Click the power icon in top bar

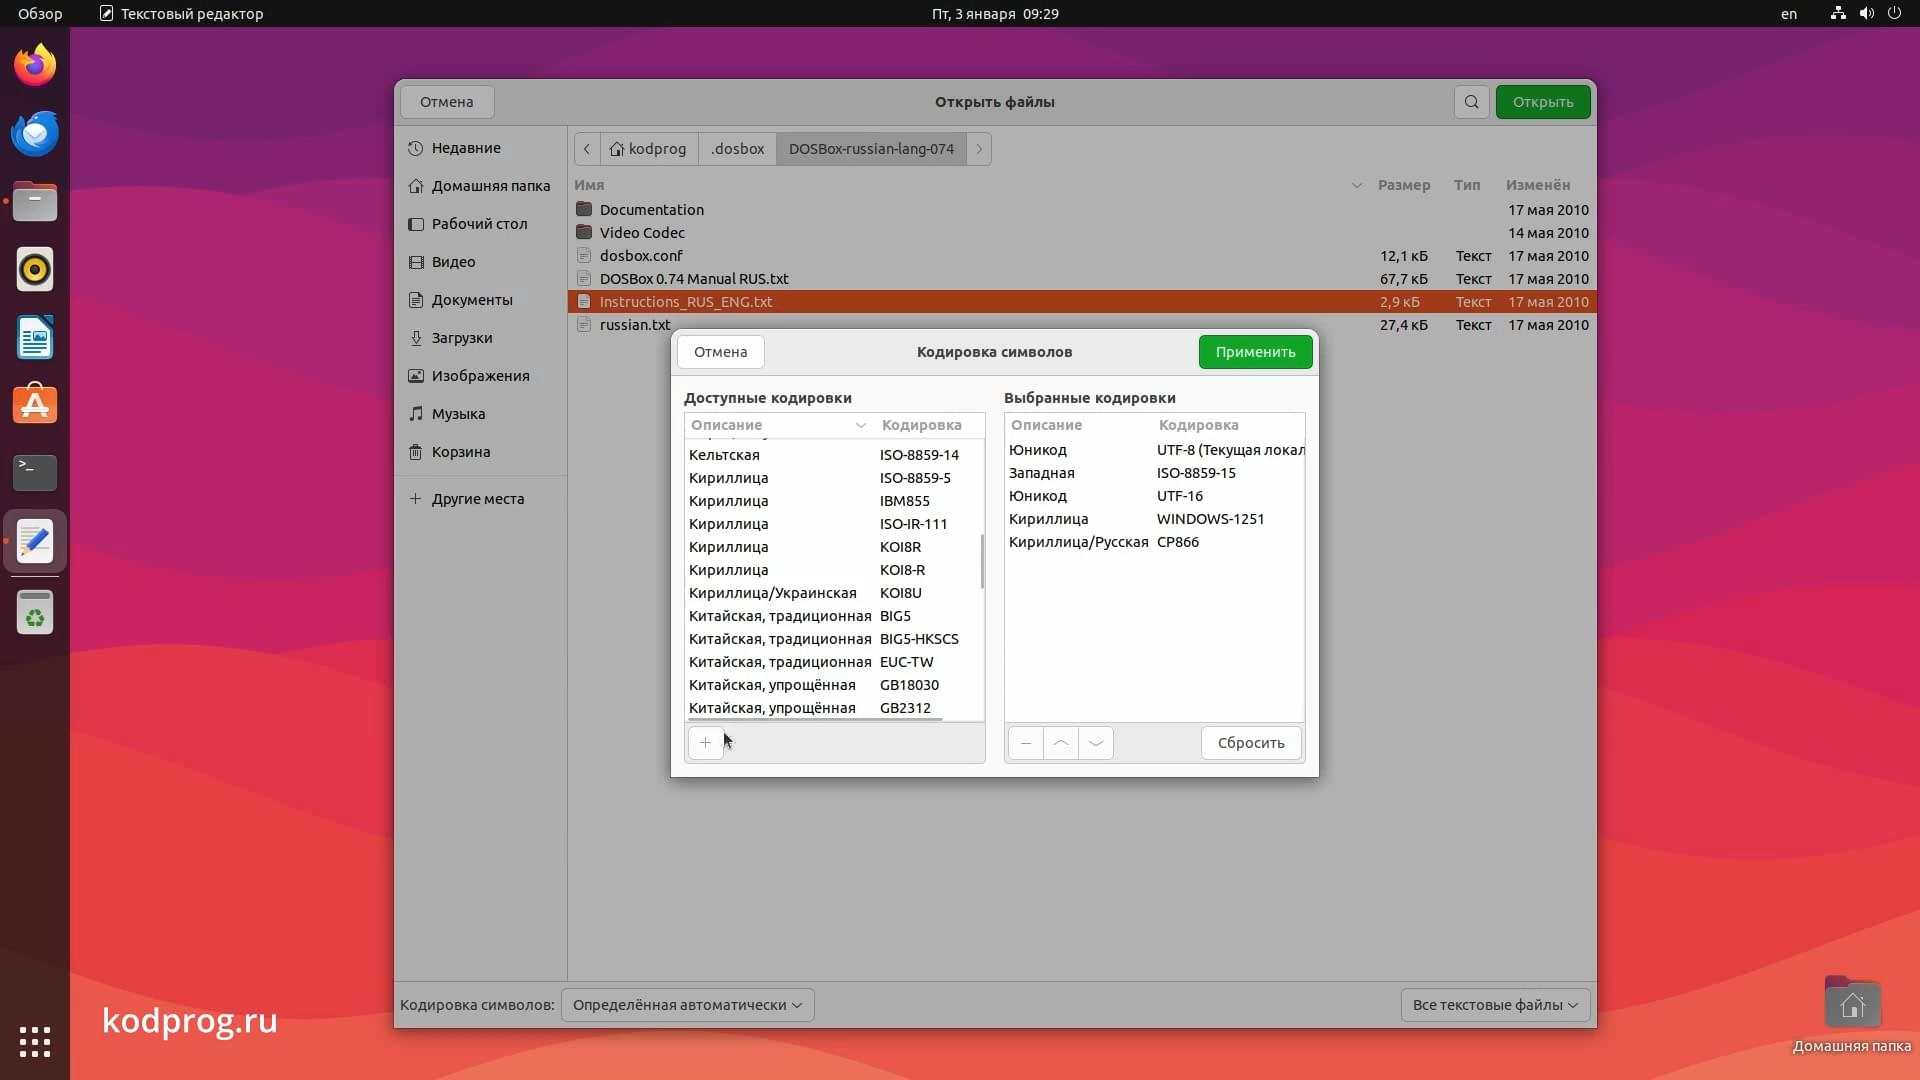[x=1894, y=14]
